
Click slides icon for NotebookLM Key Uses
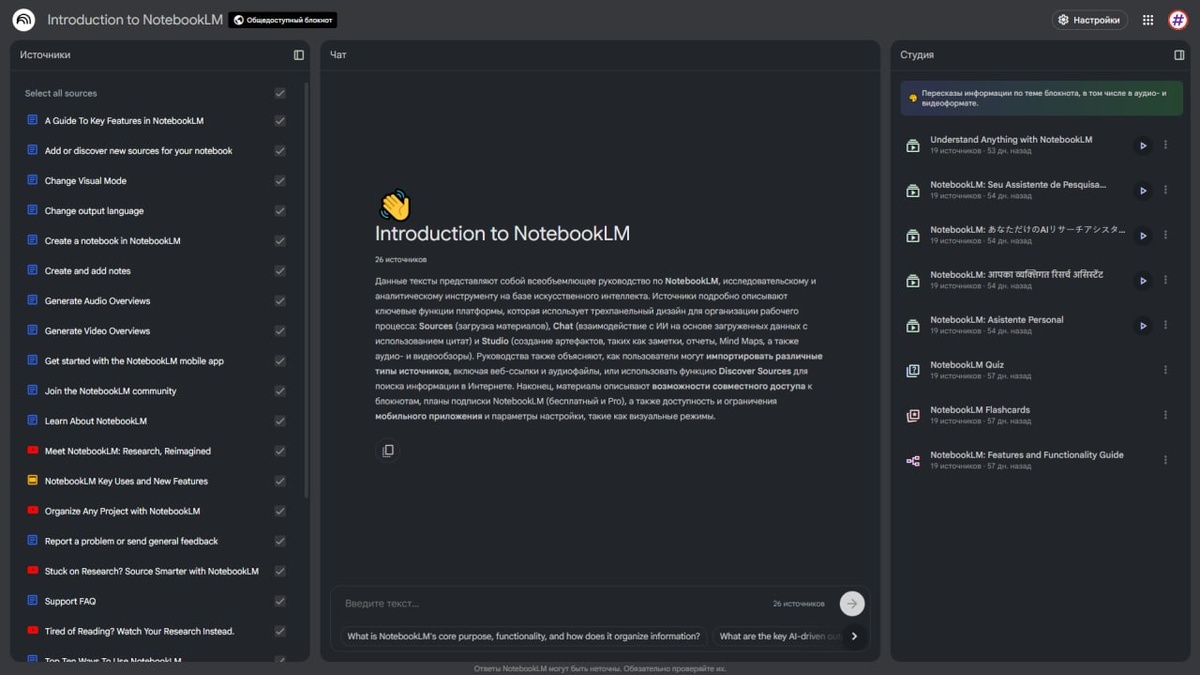pos(33,481)
